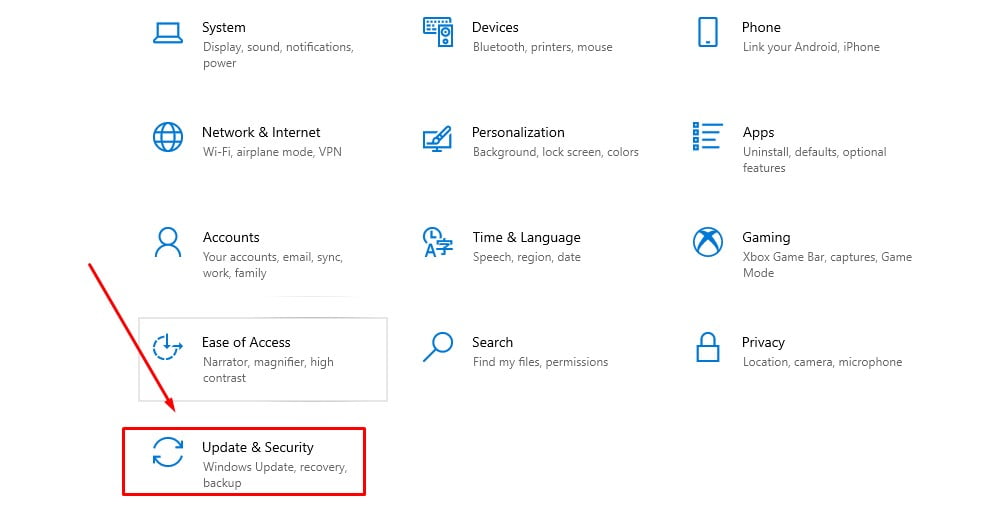Click 'Your accounts, email, sync, work, family' text
The image size is (984, 522).
[272, 265]
